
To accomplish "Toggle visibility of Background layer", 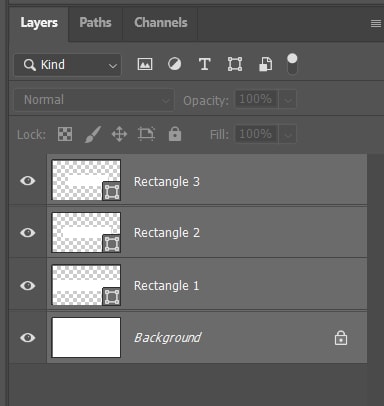I will pyautogui.click(x=28, y=338).
